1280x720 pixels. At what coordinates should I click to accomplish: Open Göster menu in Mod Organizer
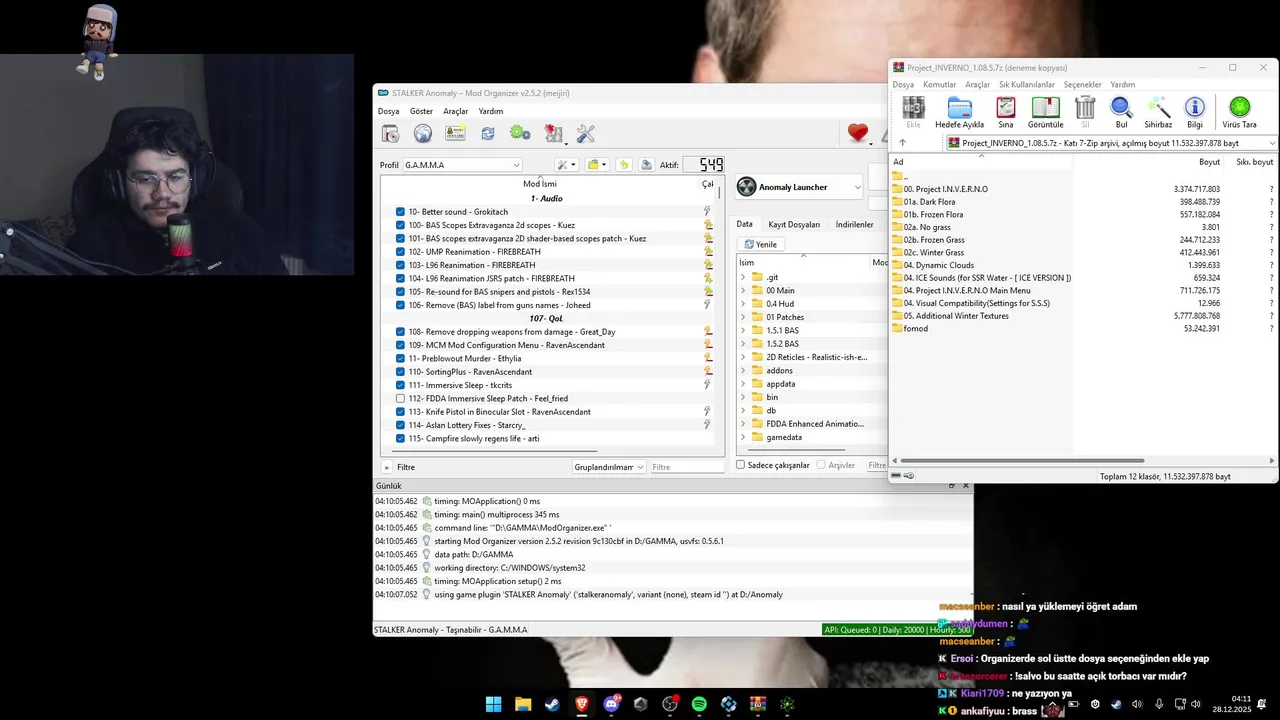421,111
